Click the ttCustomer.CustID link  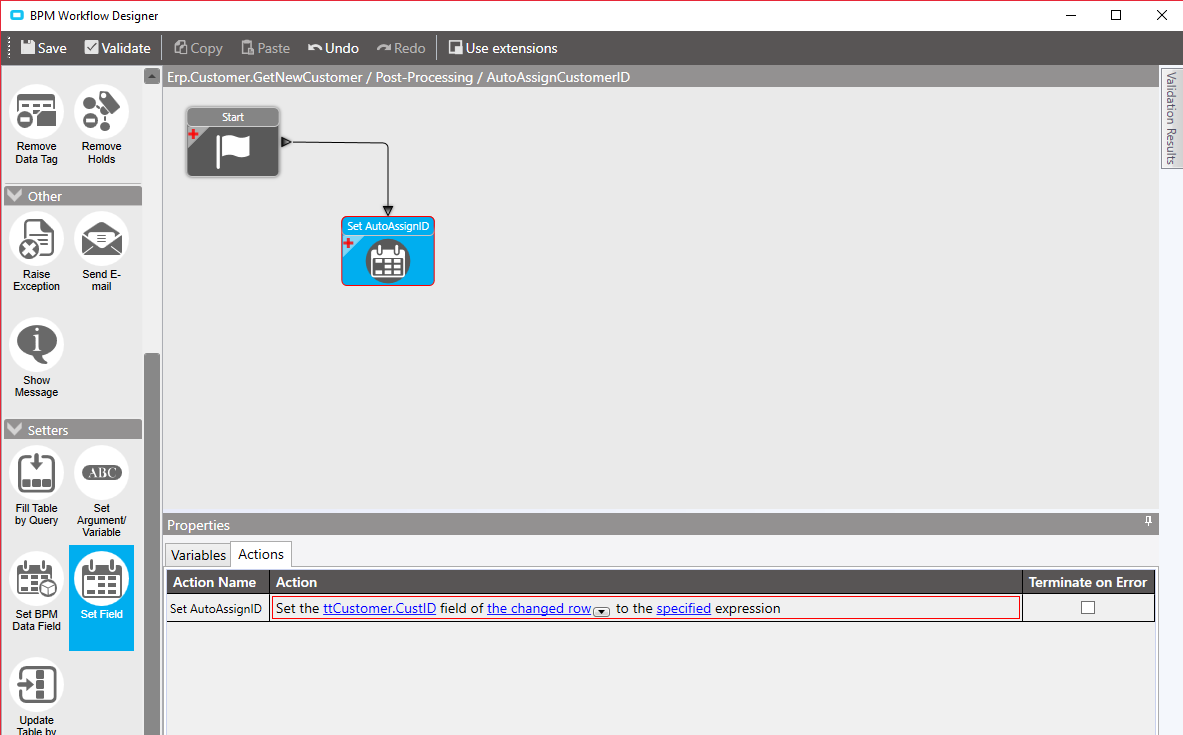[379, 608]
